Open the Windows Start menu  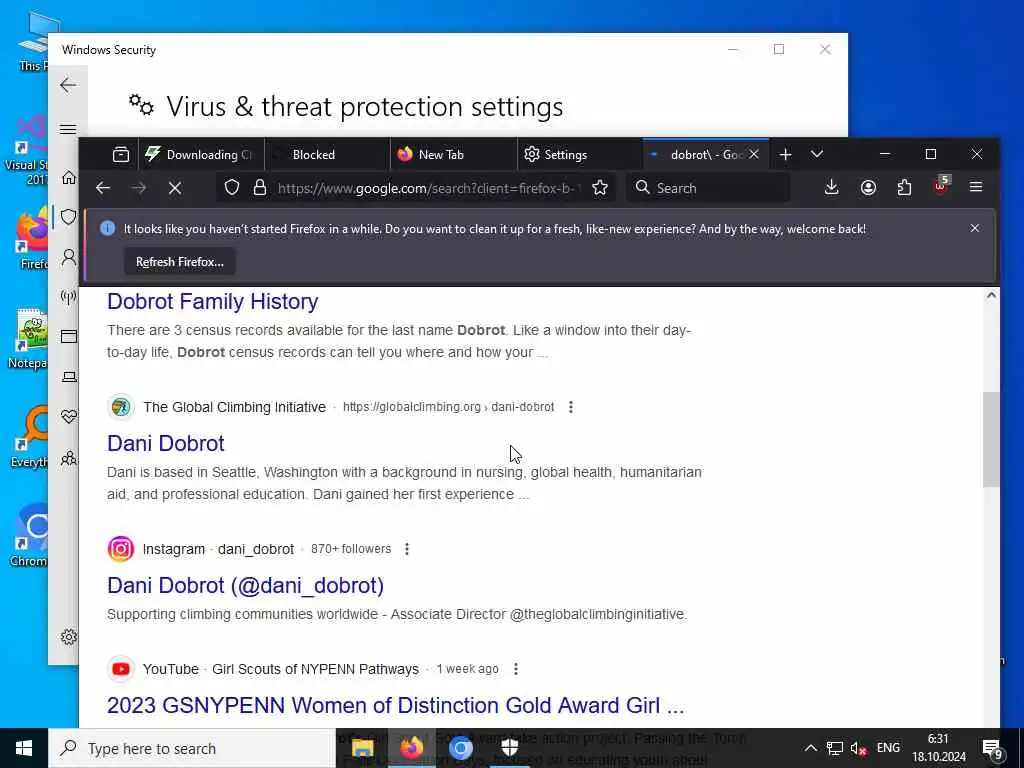click(24, 748)
